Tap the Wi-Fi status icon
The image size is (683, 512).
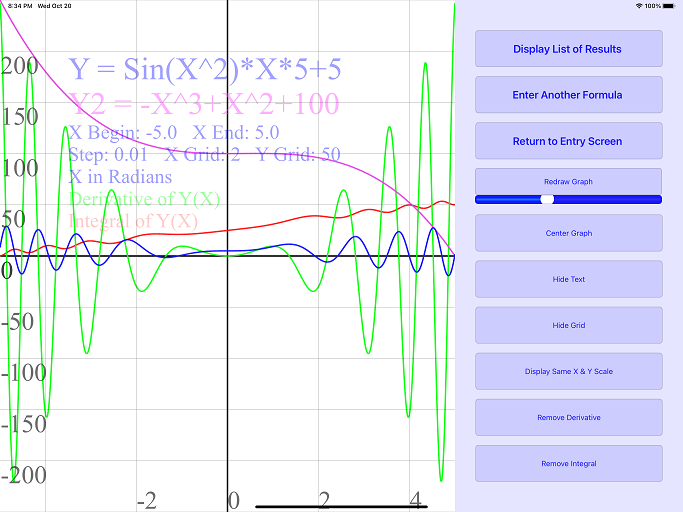tap(639, 6)
